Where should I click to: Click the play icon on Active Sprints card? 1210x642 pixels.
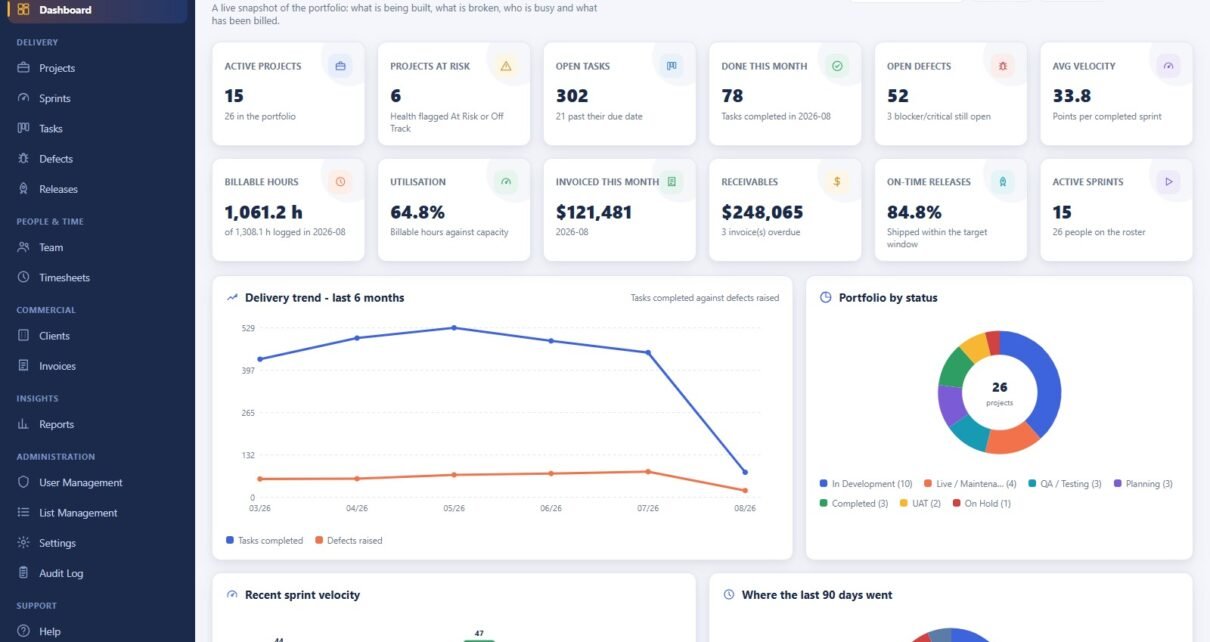click(1168, 182)
